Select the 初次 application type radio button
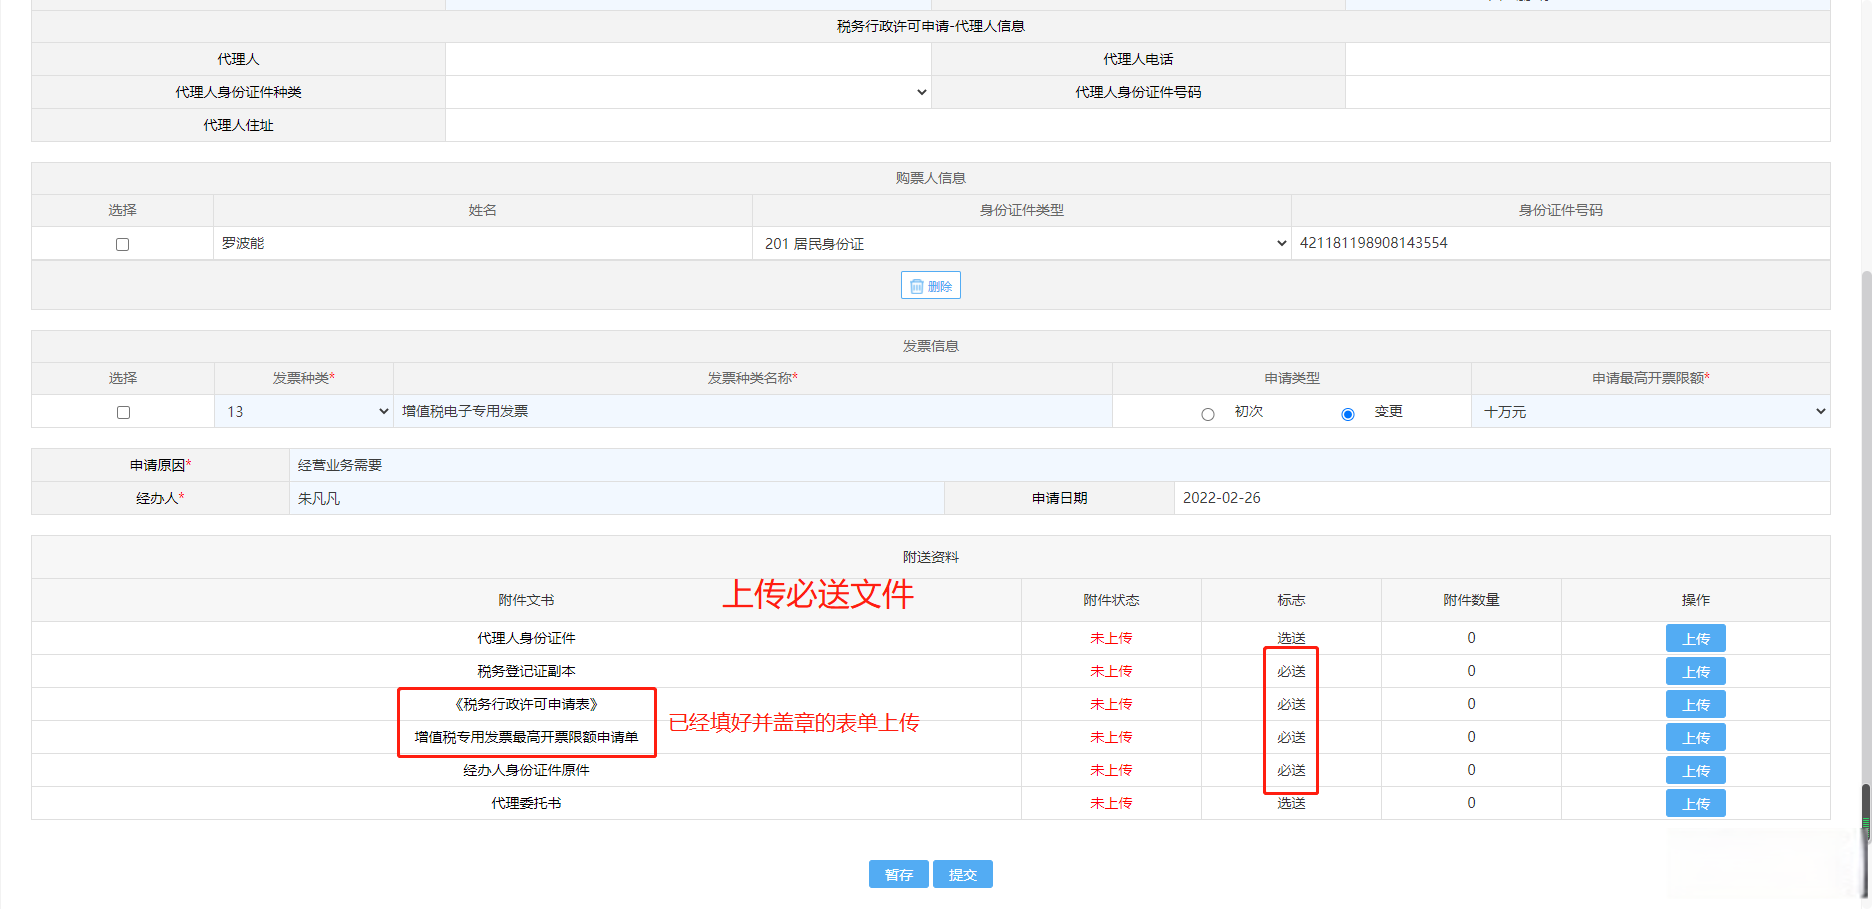 tap(1208, 414)
